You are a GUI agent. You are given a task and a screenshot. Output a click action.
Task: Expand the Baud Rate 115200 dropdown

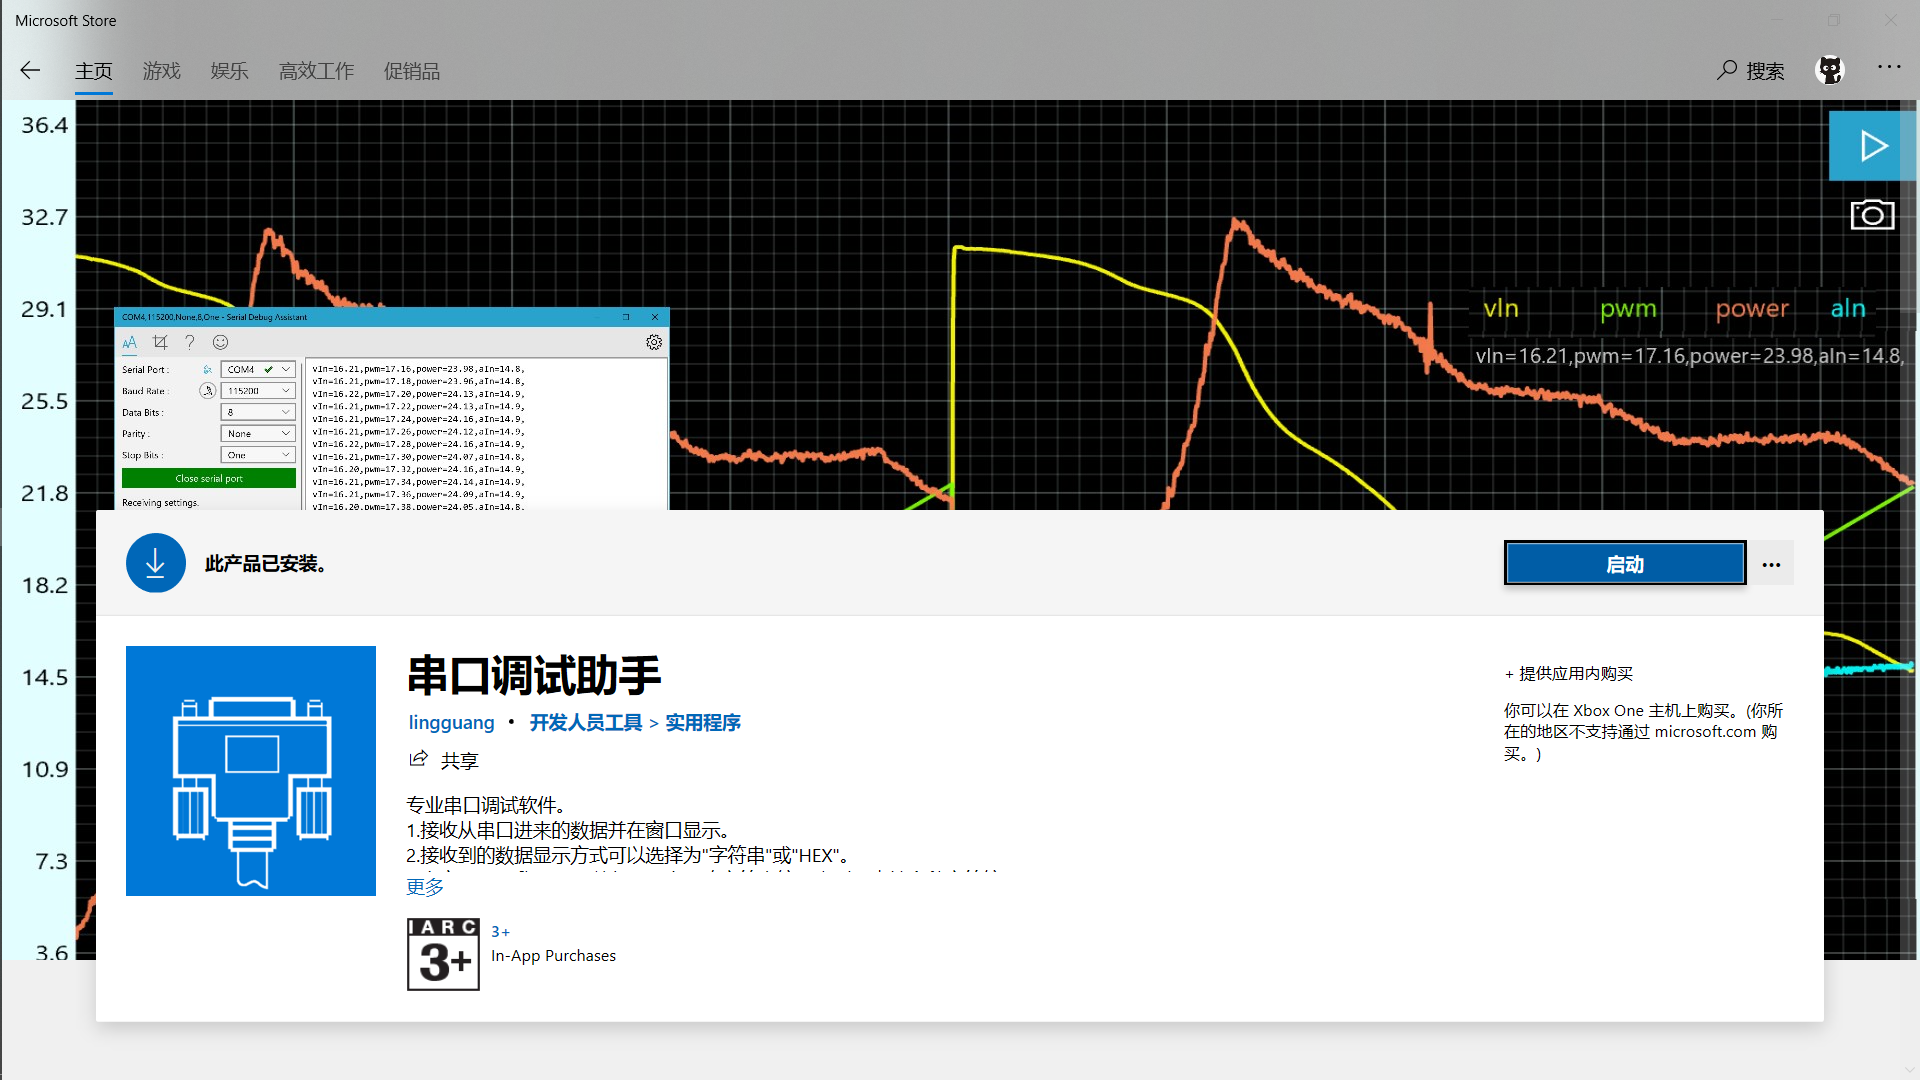[x=284, y=390]
